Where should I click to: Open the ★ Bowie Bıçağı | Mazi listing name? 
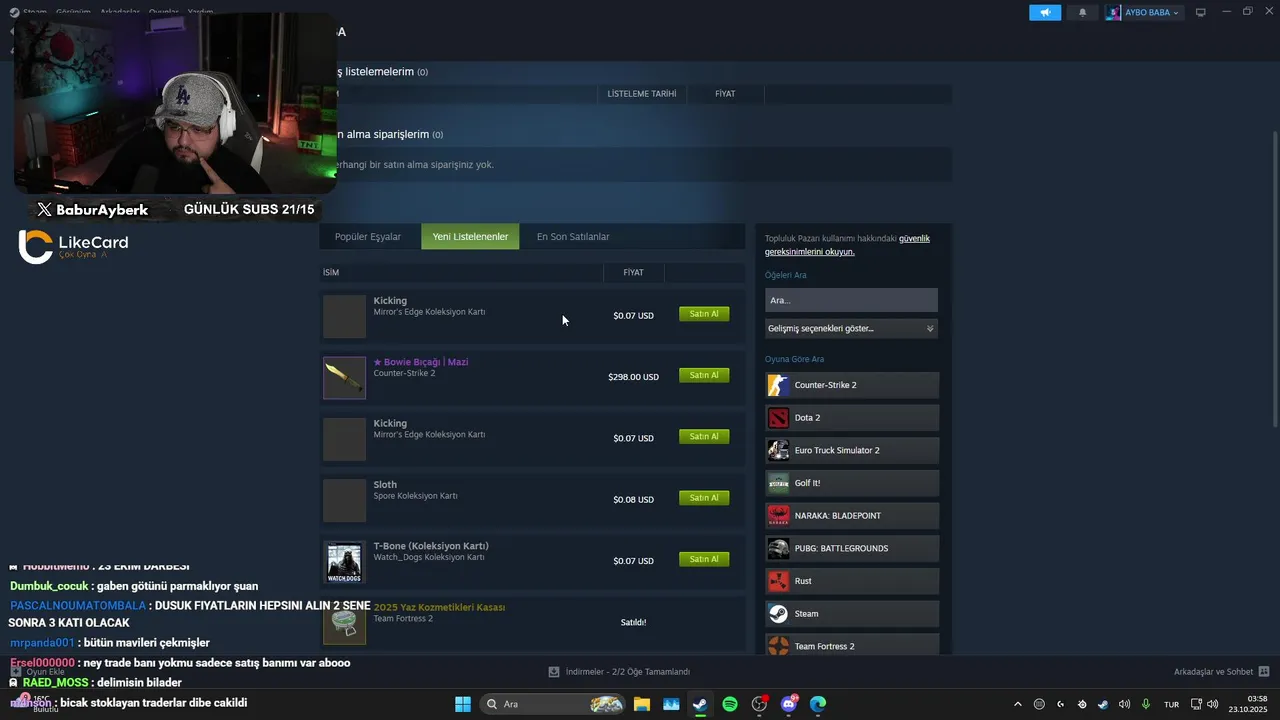(x=420, y=362)
